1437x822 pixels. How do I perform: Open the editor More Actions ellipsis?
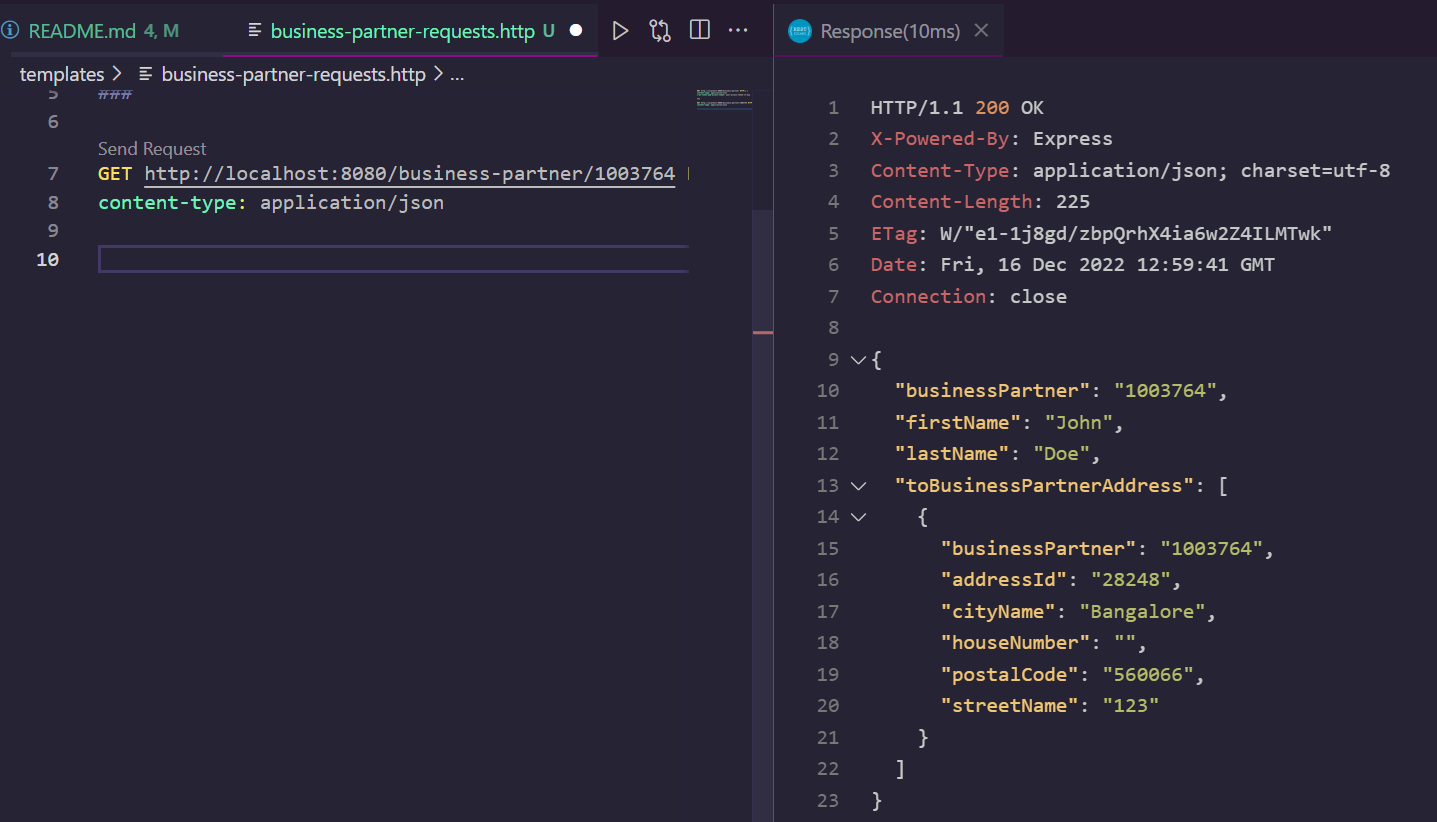(x=738, y=31)
